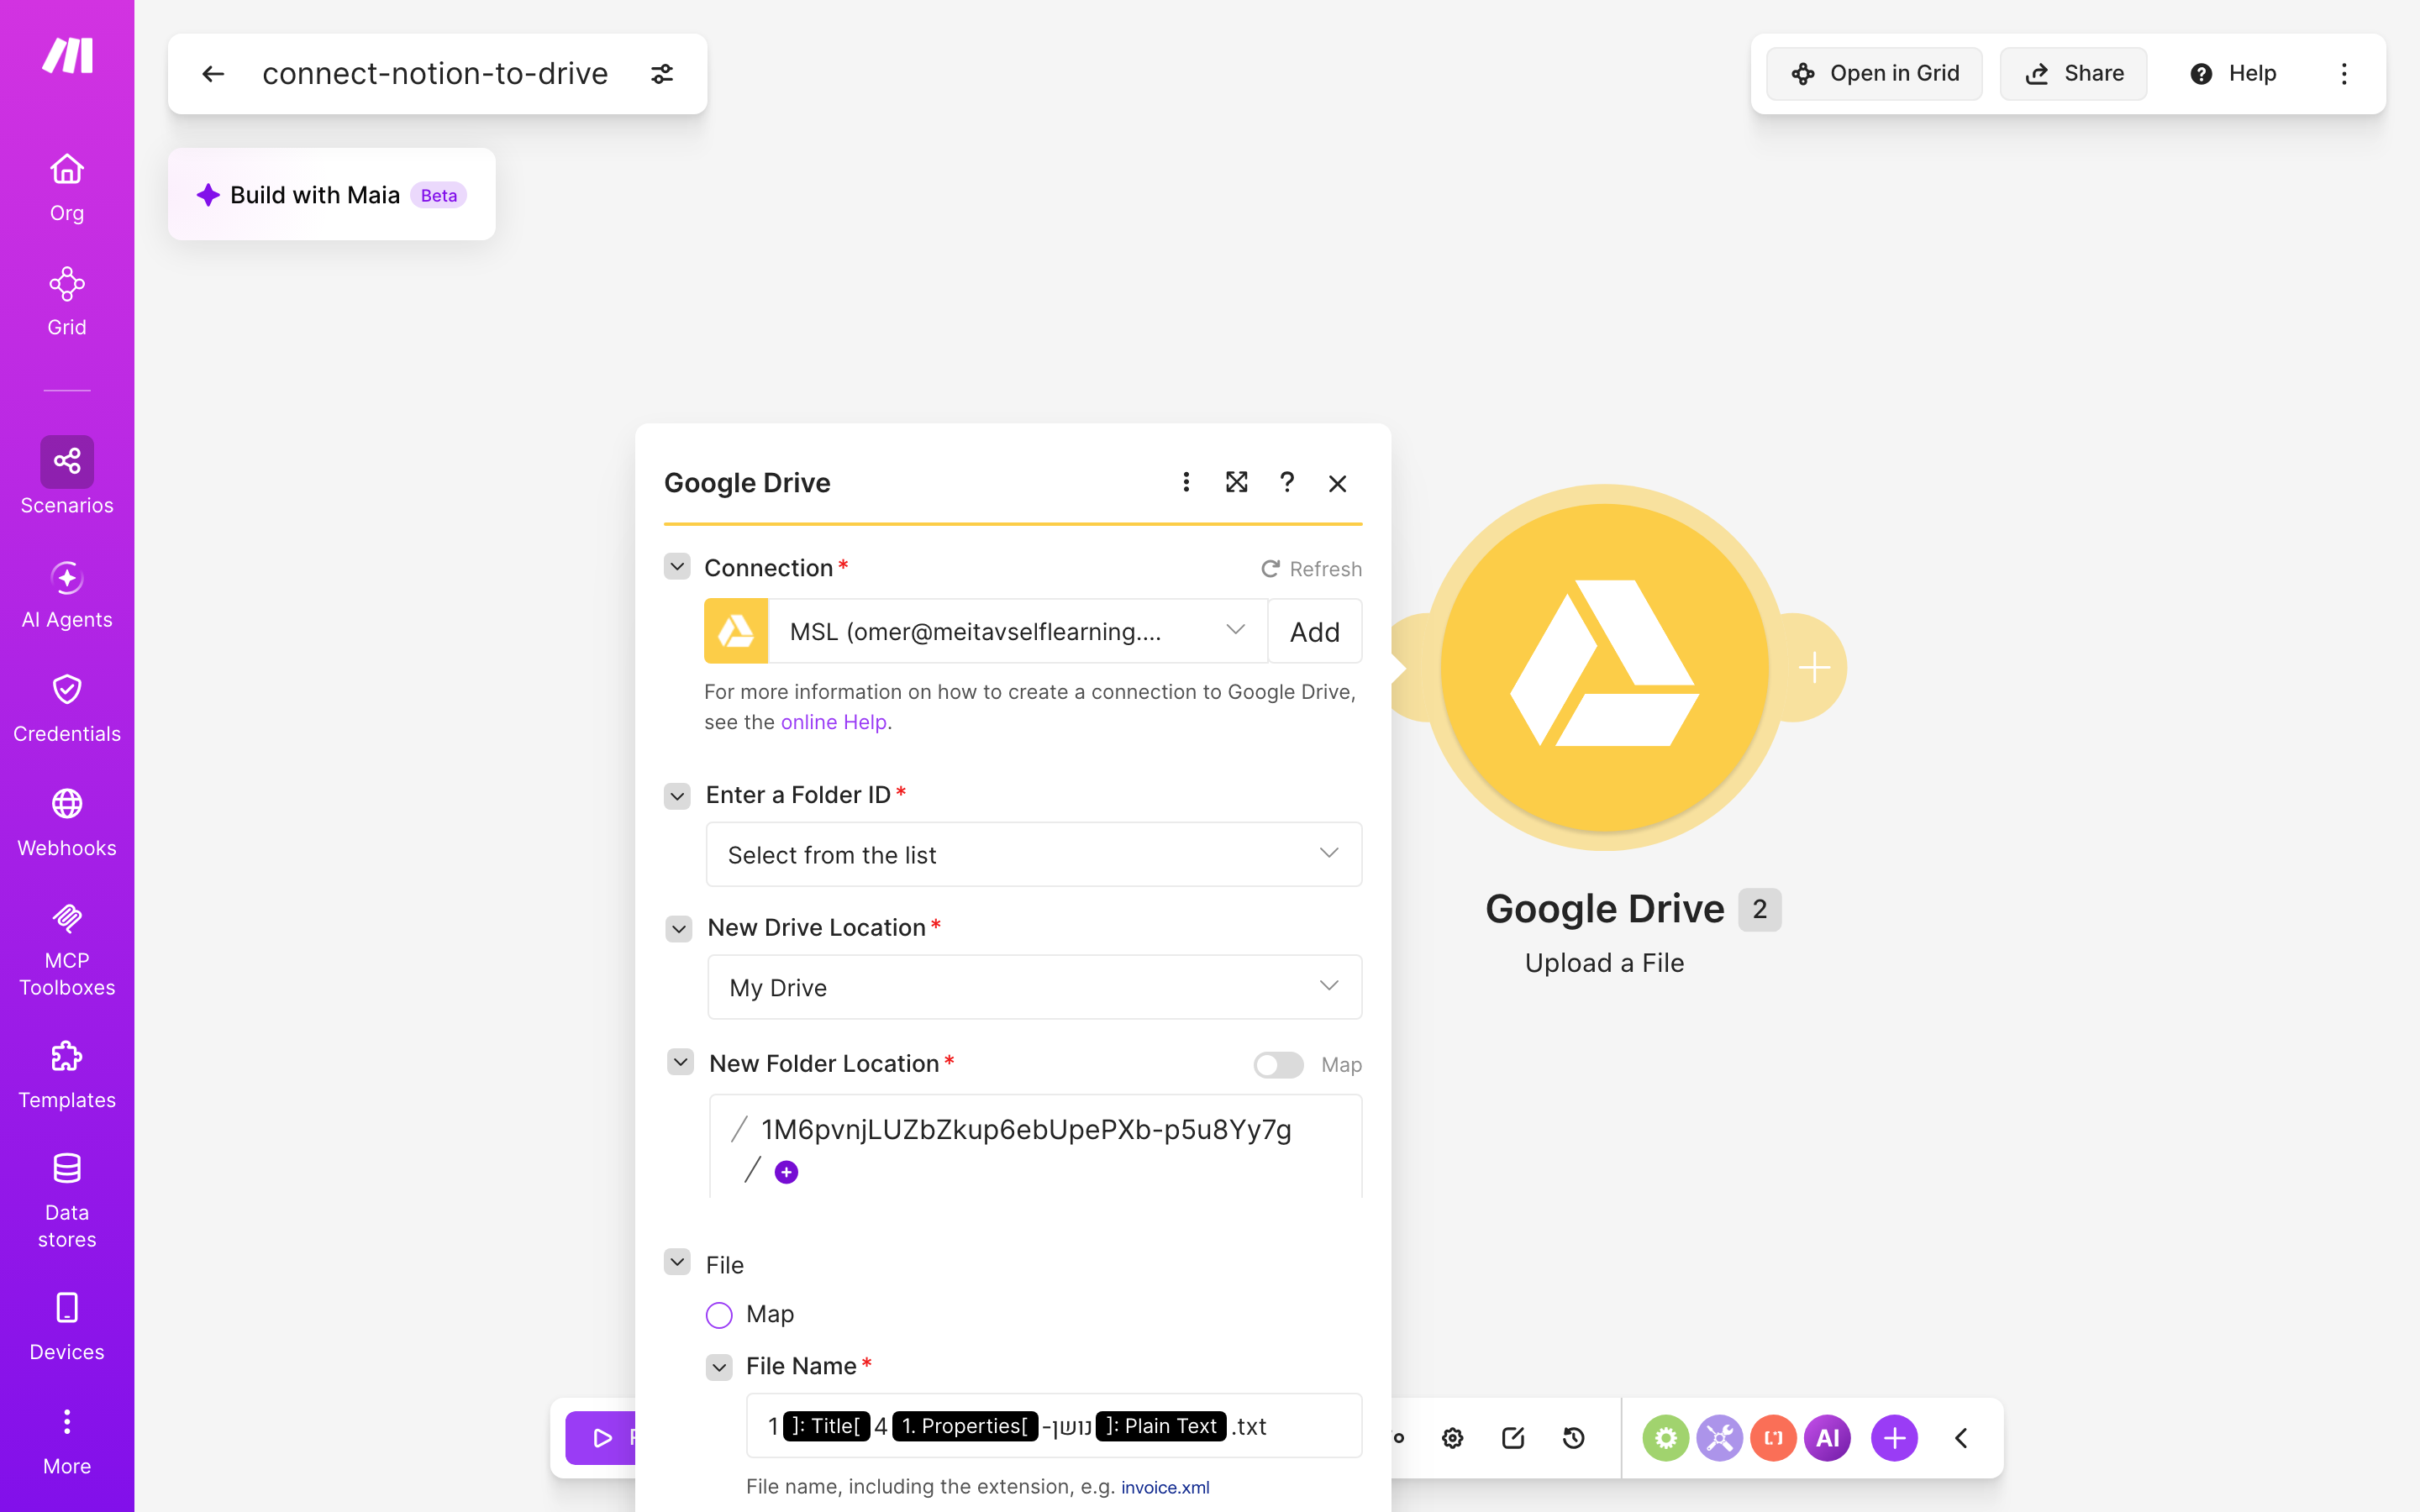
Task: Open scenario settings sliders icon
Action: [x=662, y=74]
